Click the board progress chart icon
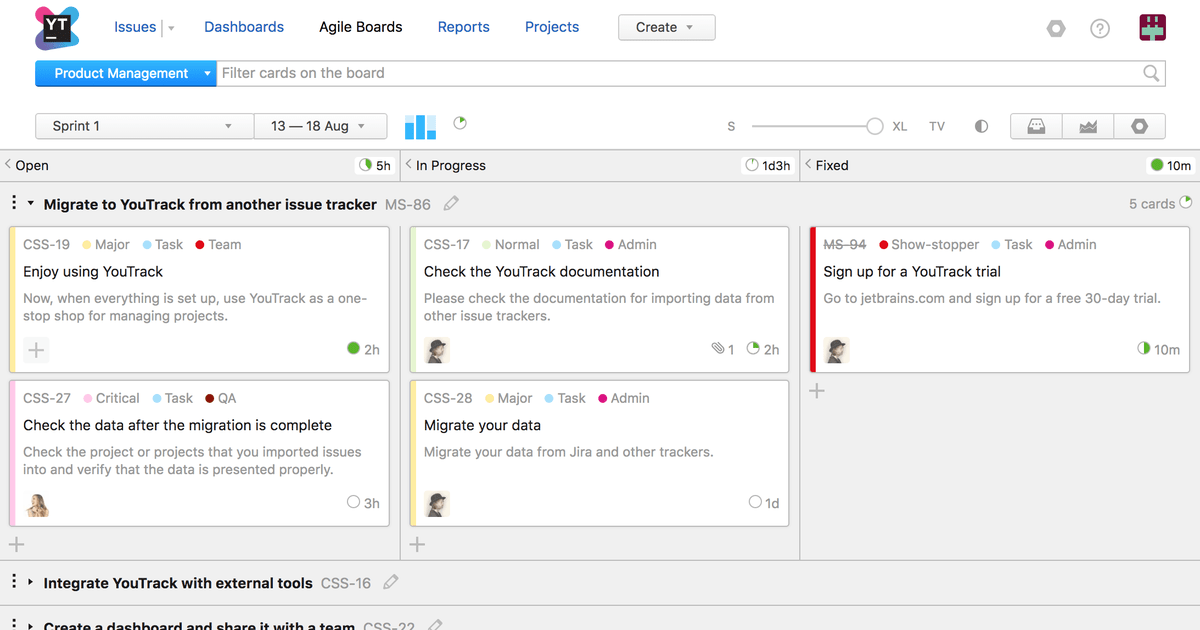This screenshot has height=630, width=1200. coord(419,126)
